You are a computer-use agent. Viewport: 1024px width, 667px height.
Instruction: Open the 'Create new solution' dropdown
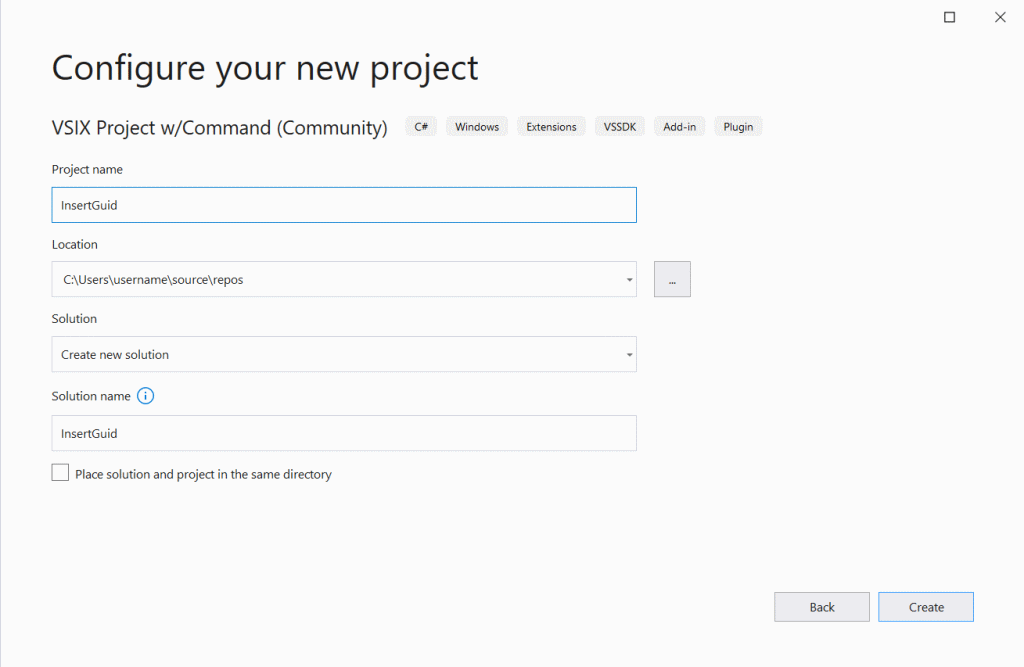coord(629,354)
